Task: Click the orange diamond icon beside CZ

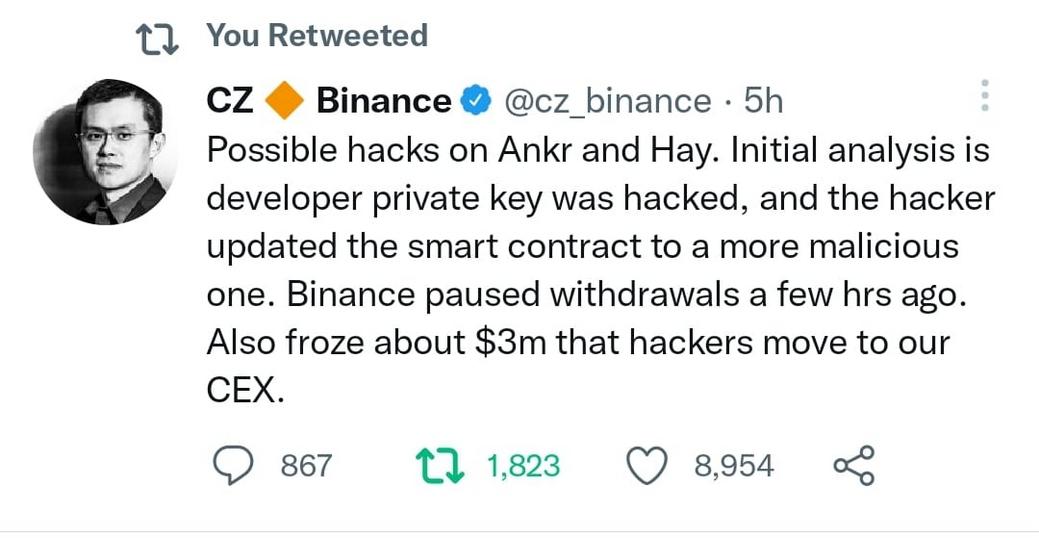Action: pyautogui.click(x=289, y=101)
